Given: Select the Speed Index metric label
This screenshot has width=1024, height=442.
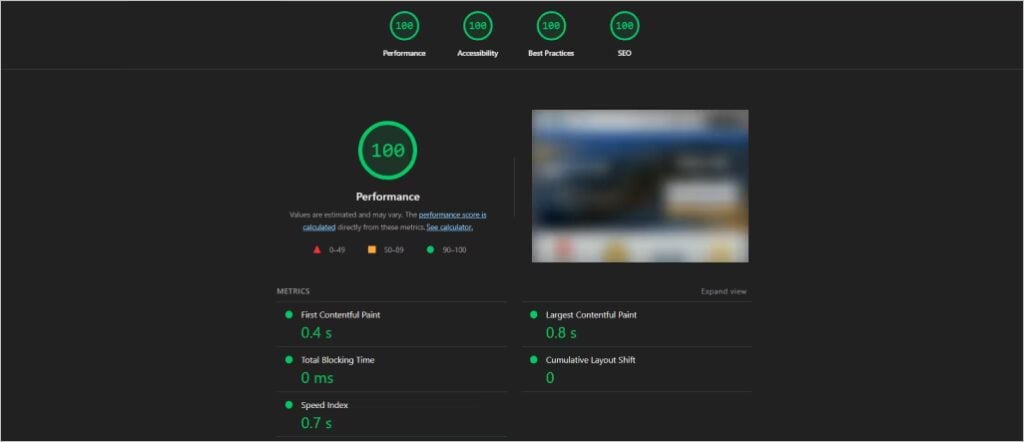Looking at the screenshot, I should 325,405.
